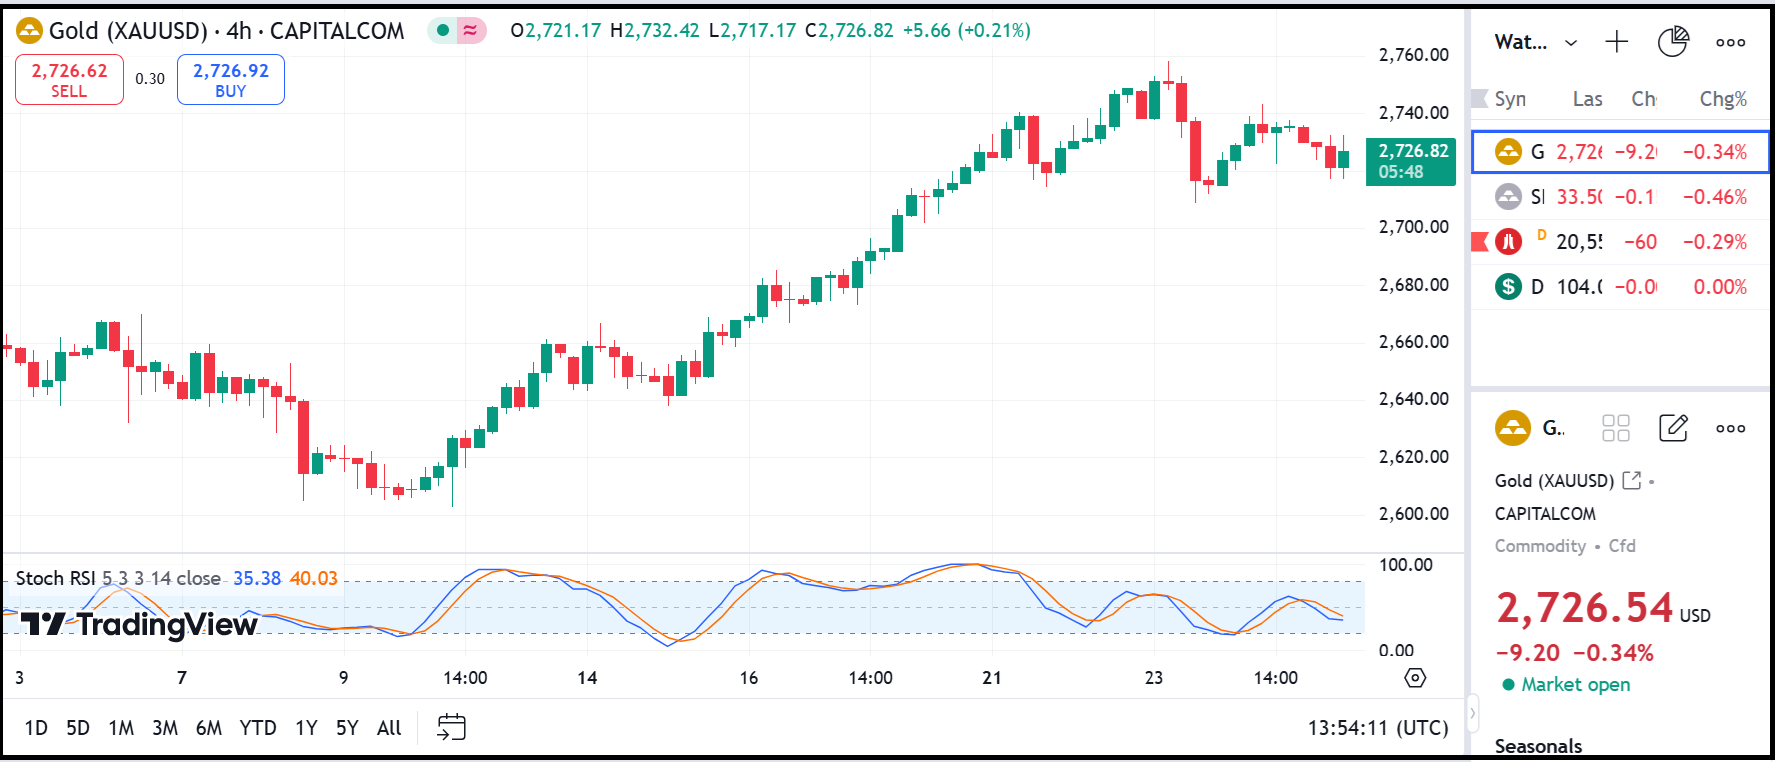Click the edit note icon for Gold
Image resolution: width=1775 pixels, height=762 pixels.
tap(1673, 428)
